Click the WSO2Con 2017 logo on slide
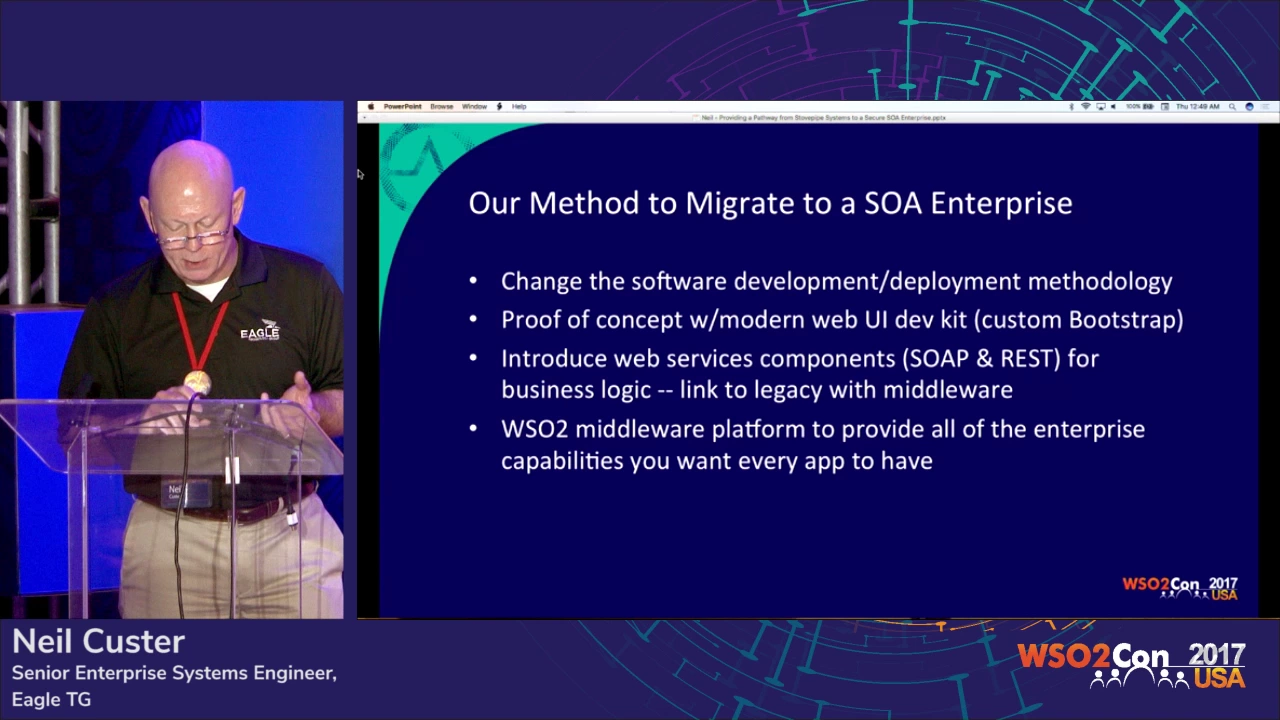 pyautogui.click(x=1180, y=588)
